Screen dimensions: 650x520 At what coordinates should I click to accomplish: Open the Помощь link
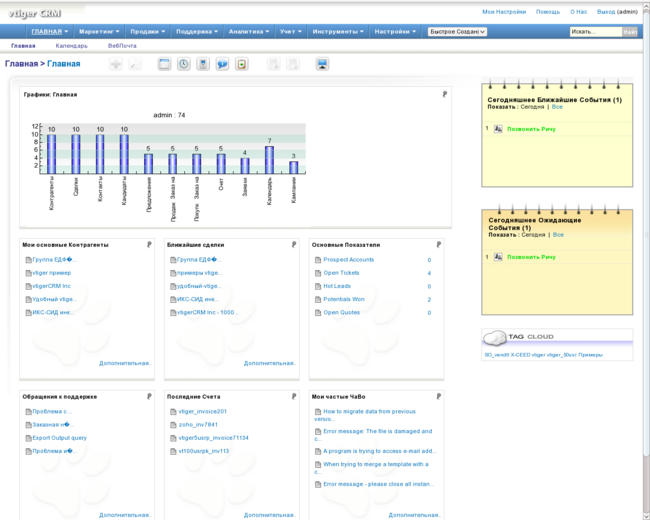pos(548,12)
